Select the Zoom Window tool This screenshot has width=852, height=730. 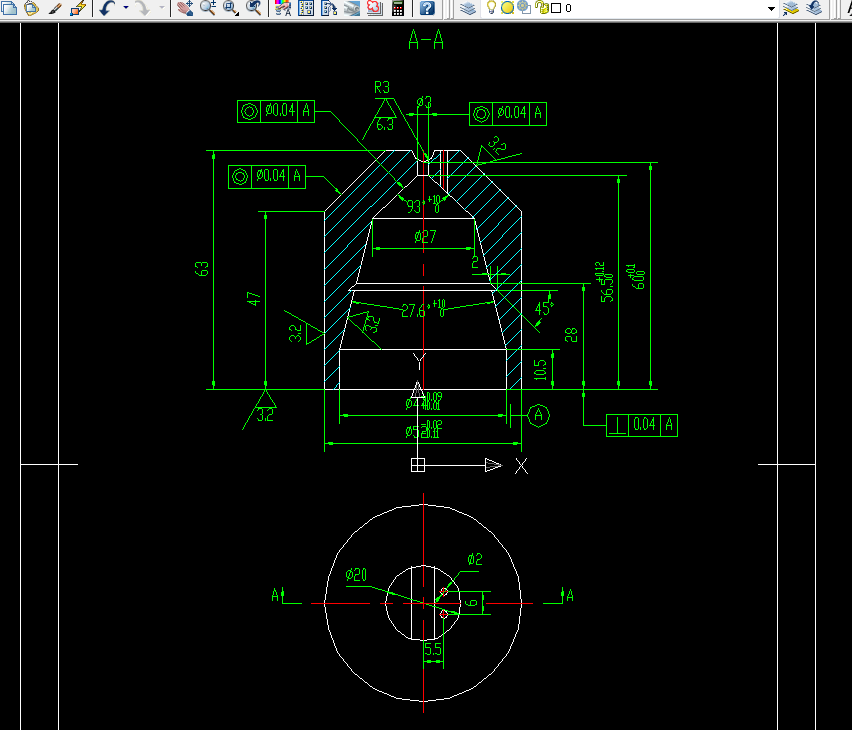point(231,8)
